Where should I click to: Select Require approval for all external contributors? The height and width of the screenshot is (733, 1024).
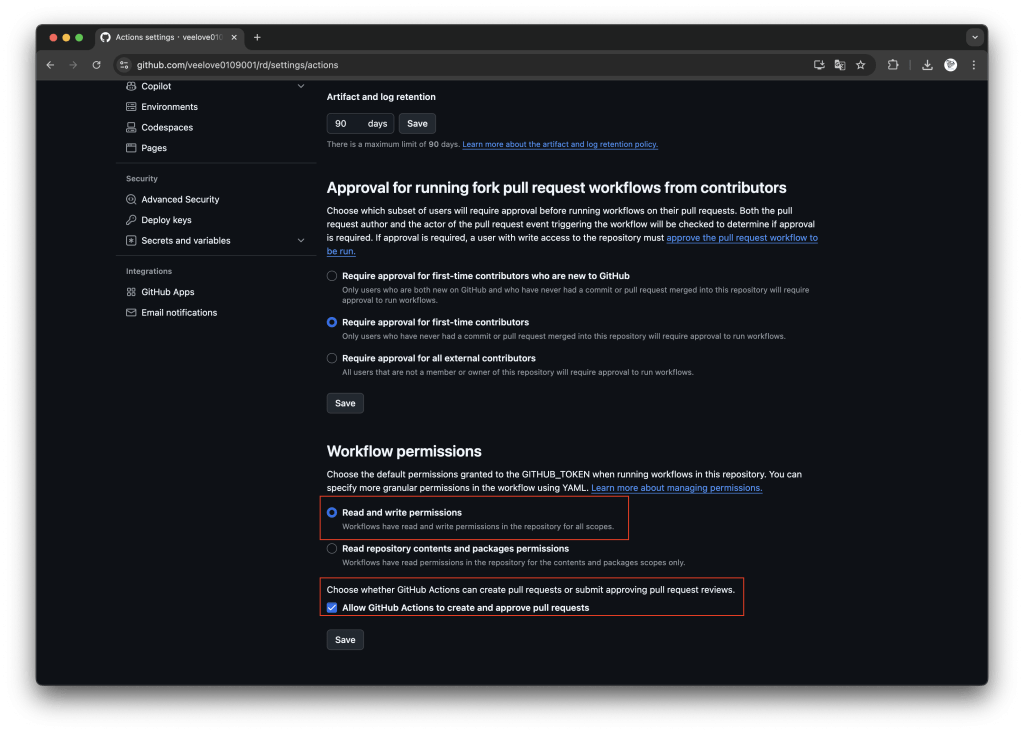[332, 358]
